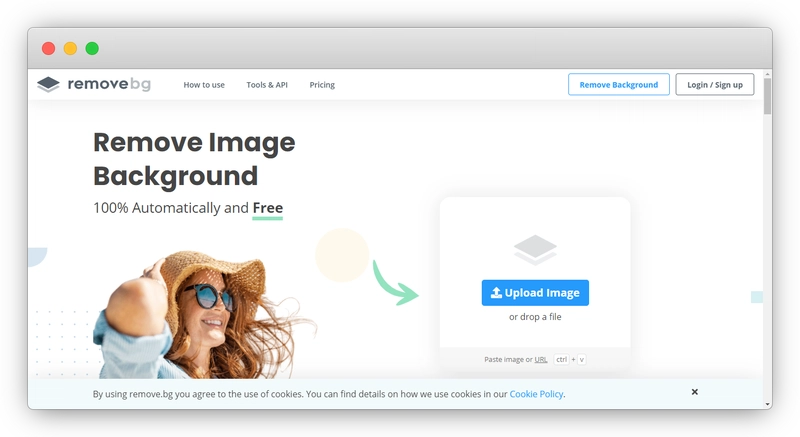Open the Cookie Policy link
Viewport: 800px width, 437px height.
point(536,394)
